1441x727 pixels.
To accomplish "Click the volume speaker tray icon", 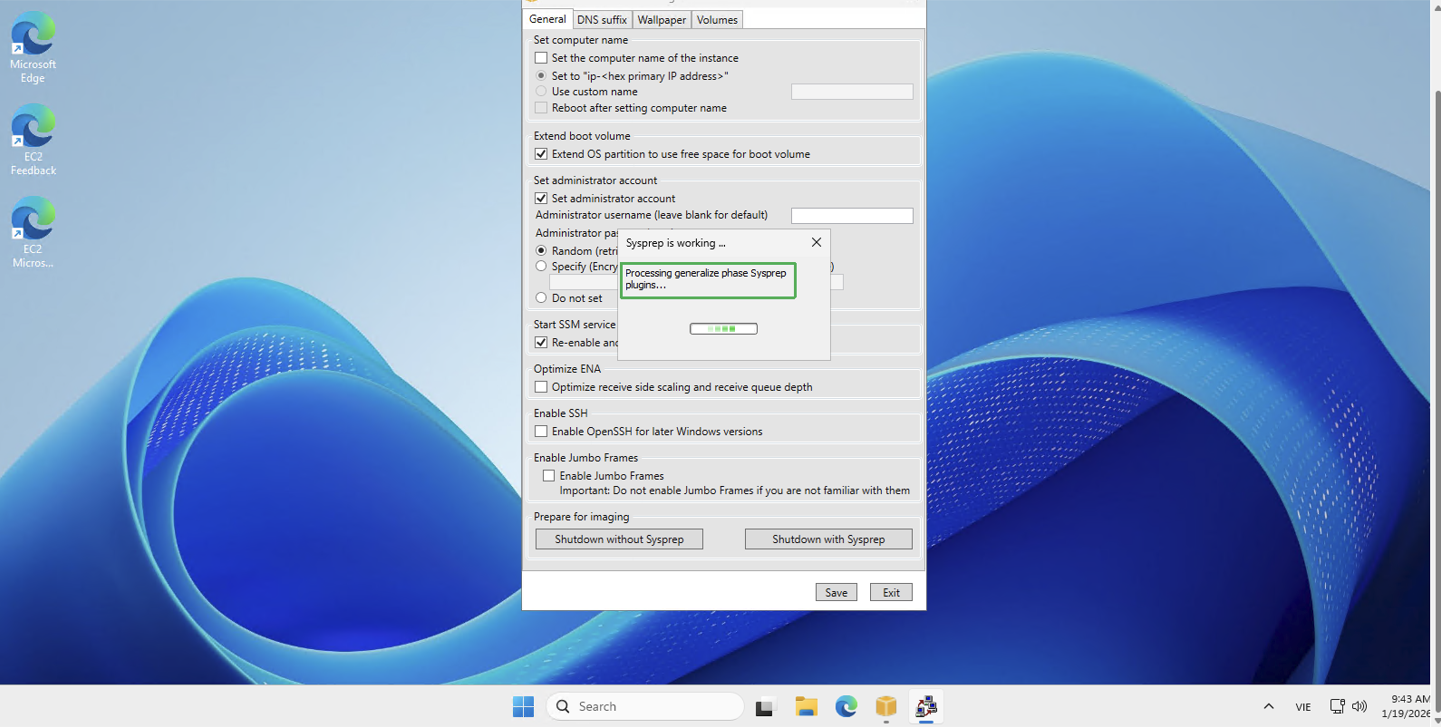I will point(1359,706).
